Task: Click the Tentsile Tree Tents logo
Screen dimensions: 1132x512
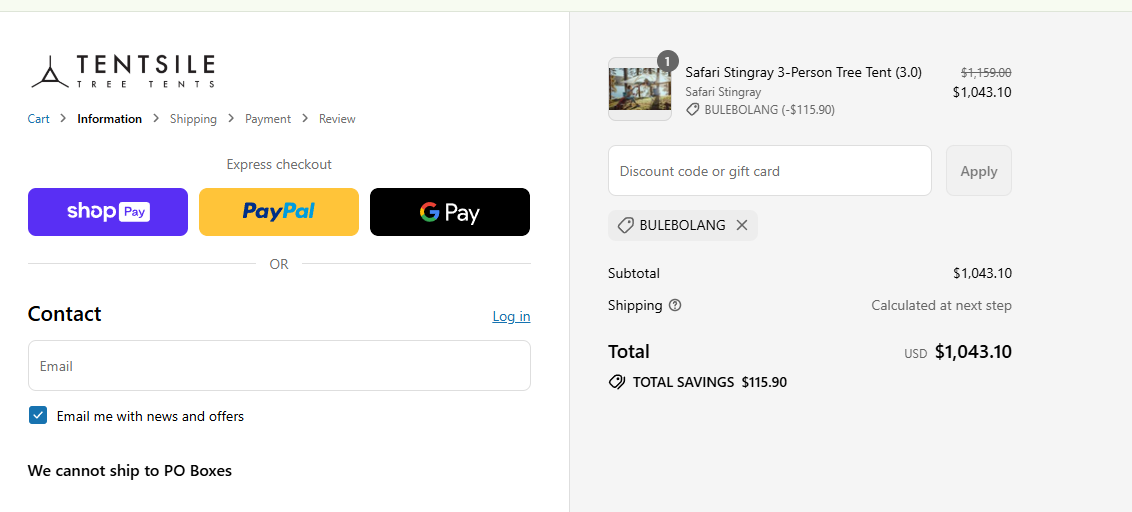Action: coord(123,71)
